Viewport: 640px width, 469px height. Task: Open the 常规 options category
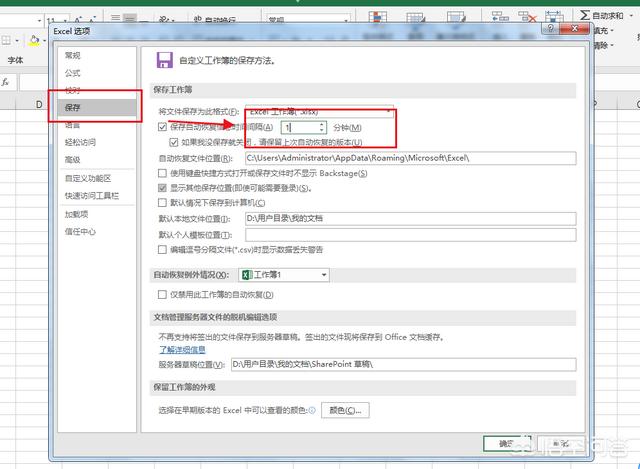point(73,55)
